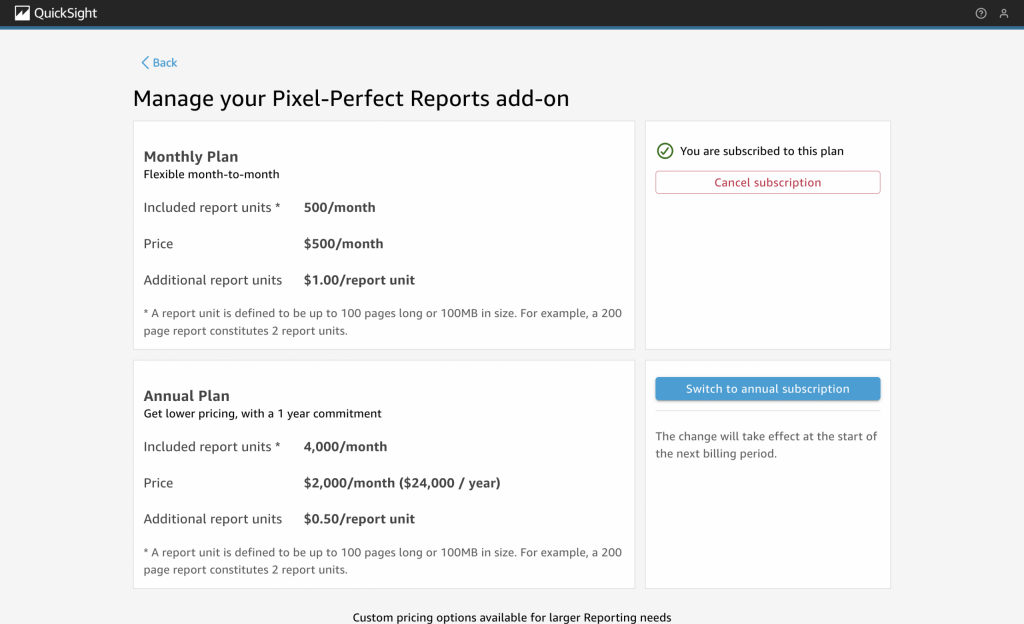Click the 4,000/month included units value
Screen dimensions: 1024x624
point(345,447)
